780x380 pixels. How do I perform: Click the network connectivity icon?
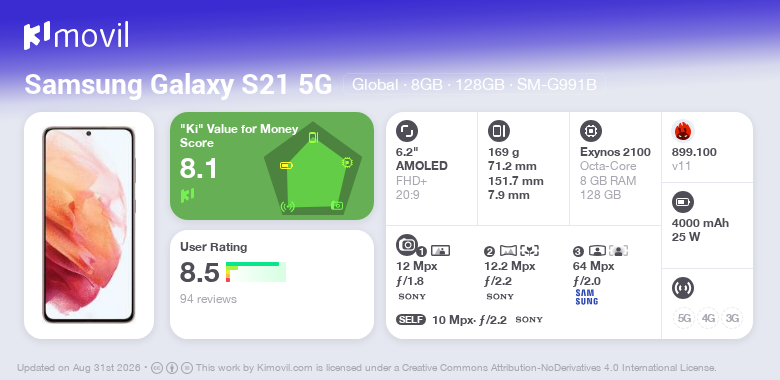pyautogui.click(x=683, y=288)
